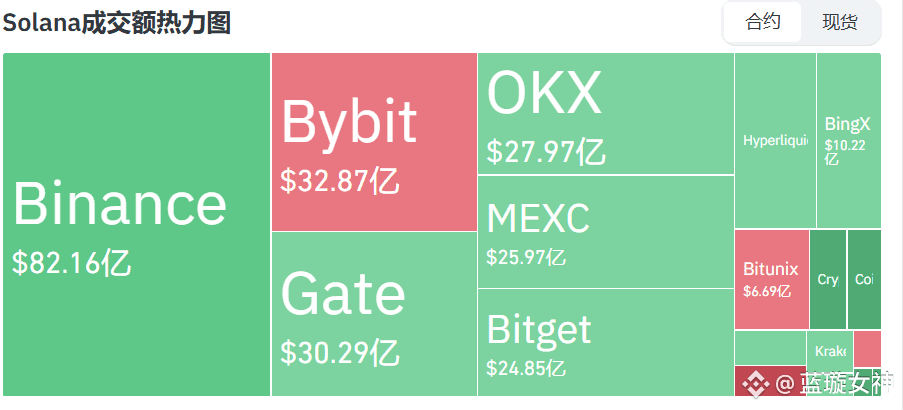The height and width of the screenshot is (410, 903).
Task: Open the Gate $30.29亿 block
Action: 374,314
